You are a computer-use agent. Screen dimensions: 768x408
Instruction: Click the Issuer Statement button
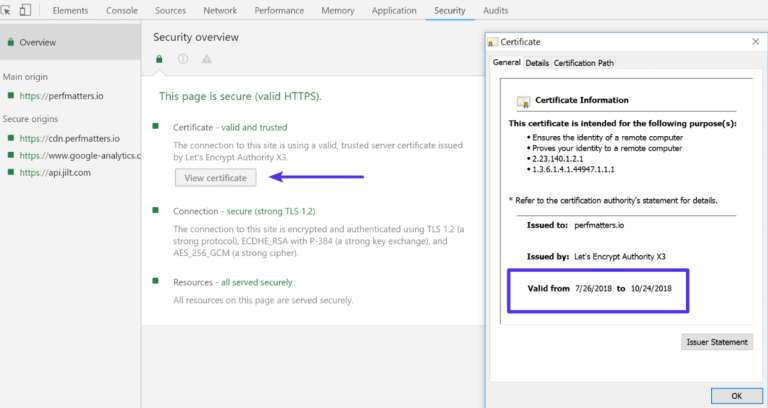(x=717, y=342)
